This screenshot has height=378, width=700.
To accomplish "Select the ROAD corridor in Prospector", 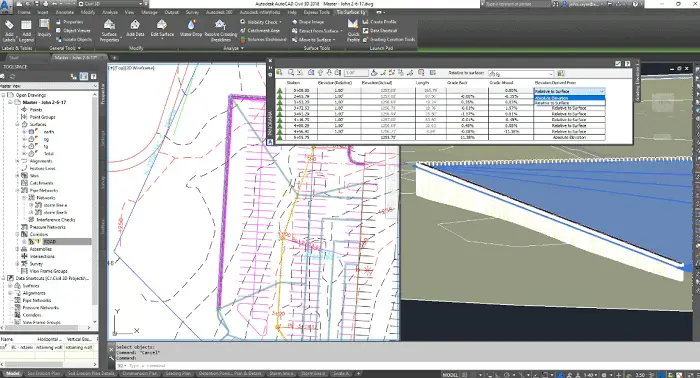I will 50,241.
